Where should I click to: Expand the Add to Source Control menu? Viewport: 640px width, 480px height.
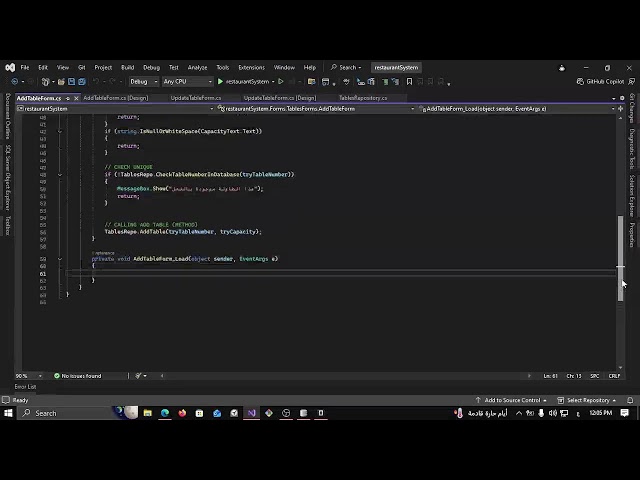511,400
